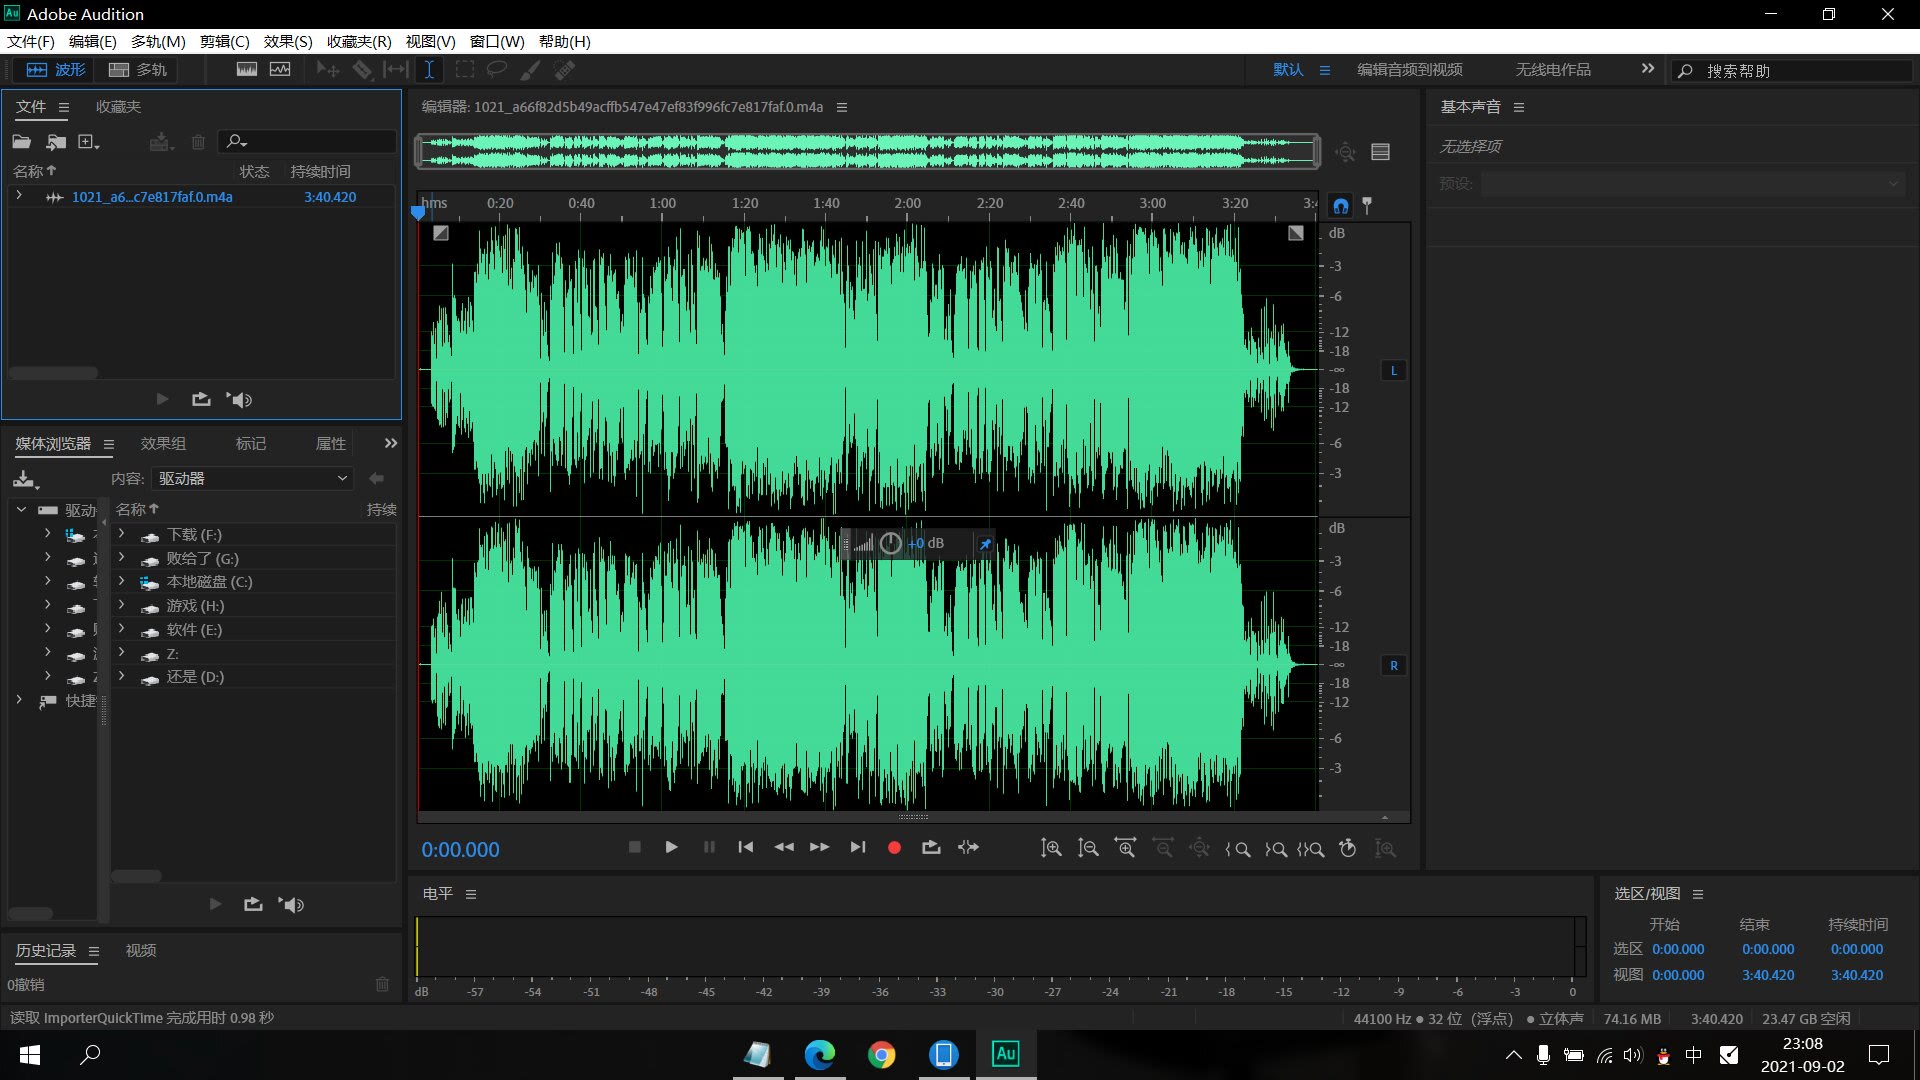
Task: Select the Move tool in toolbar
Action: (327, 69)
